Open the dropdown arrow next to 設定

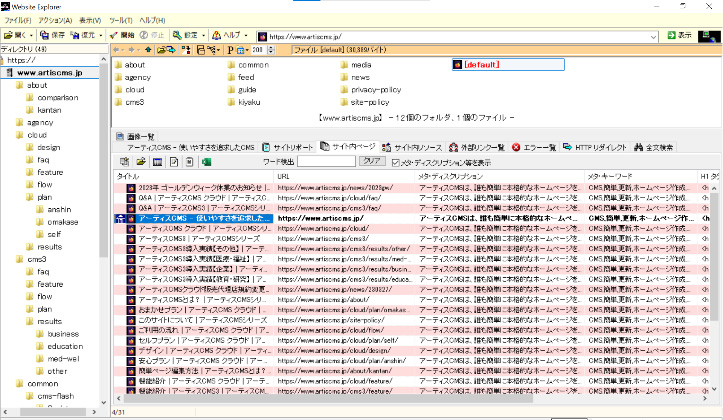[203, 35]
